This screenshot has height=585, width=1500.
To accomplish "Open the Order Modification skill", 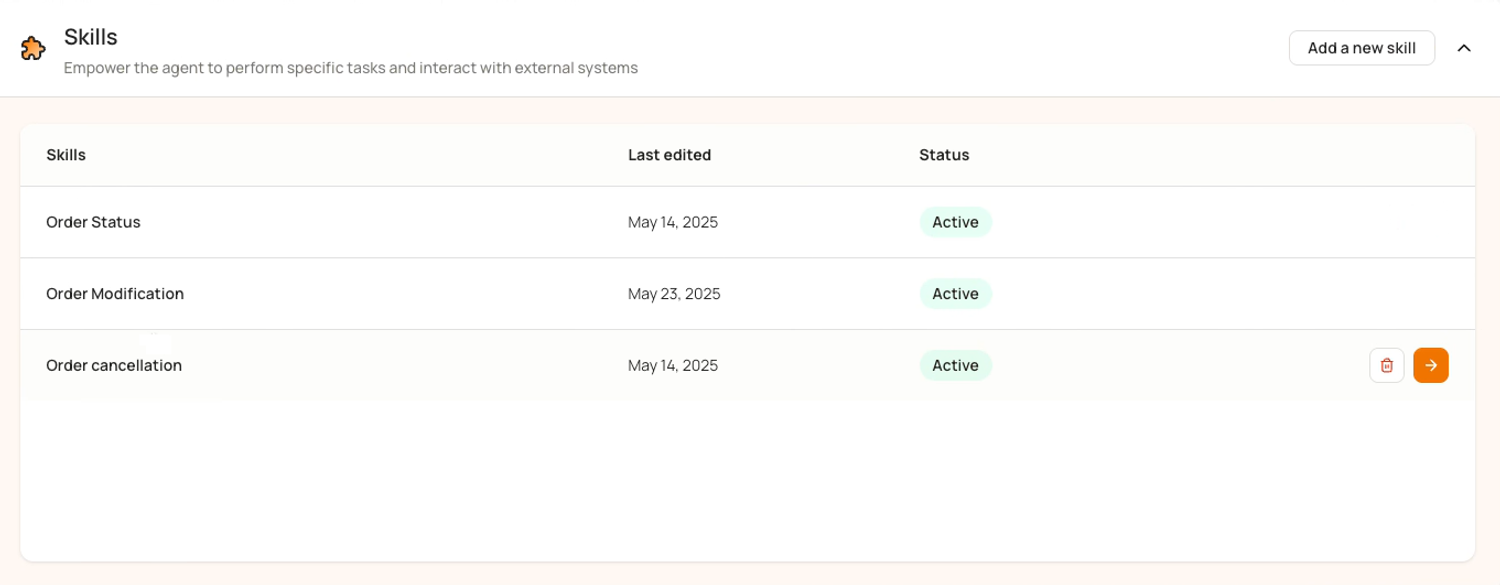I will (x=747, y=294).
